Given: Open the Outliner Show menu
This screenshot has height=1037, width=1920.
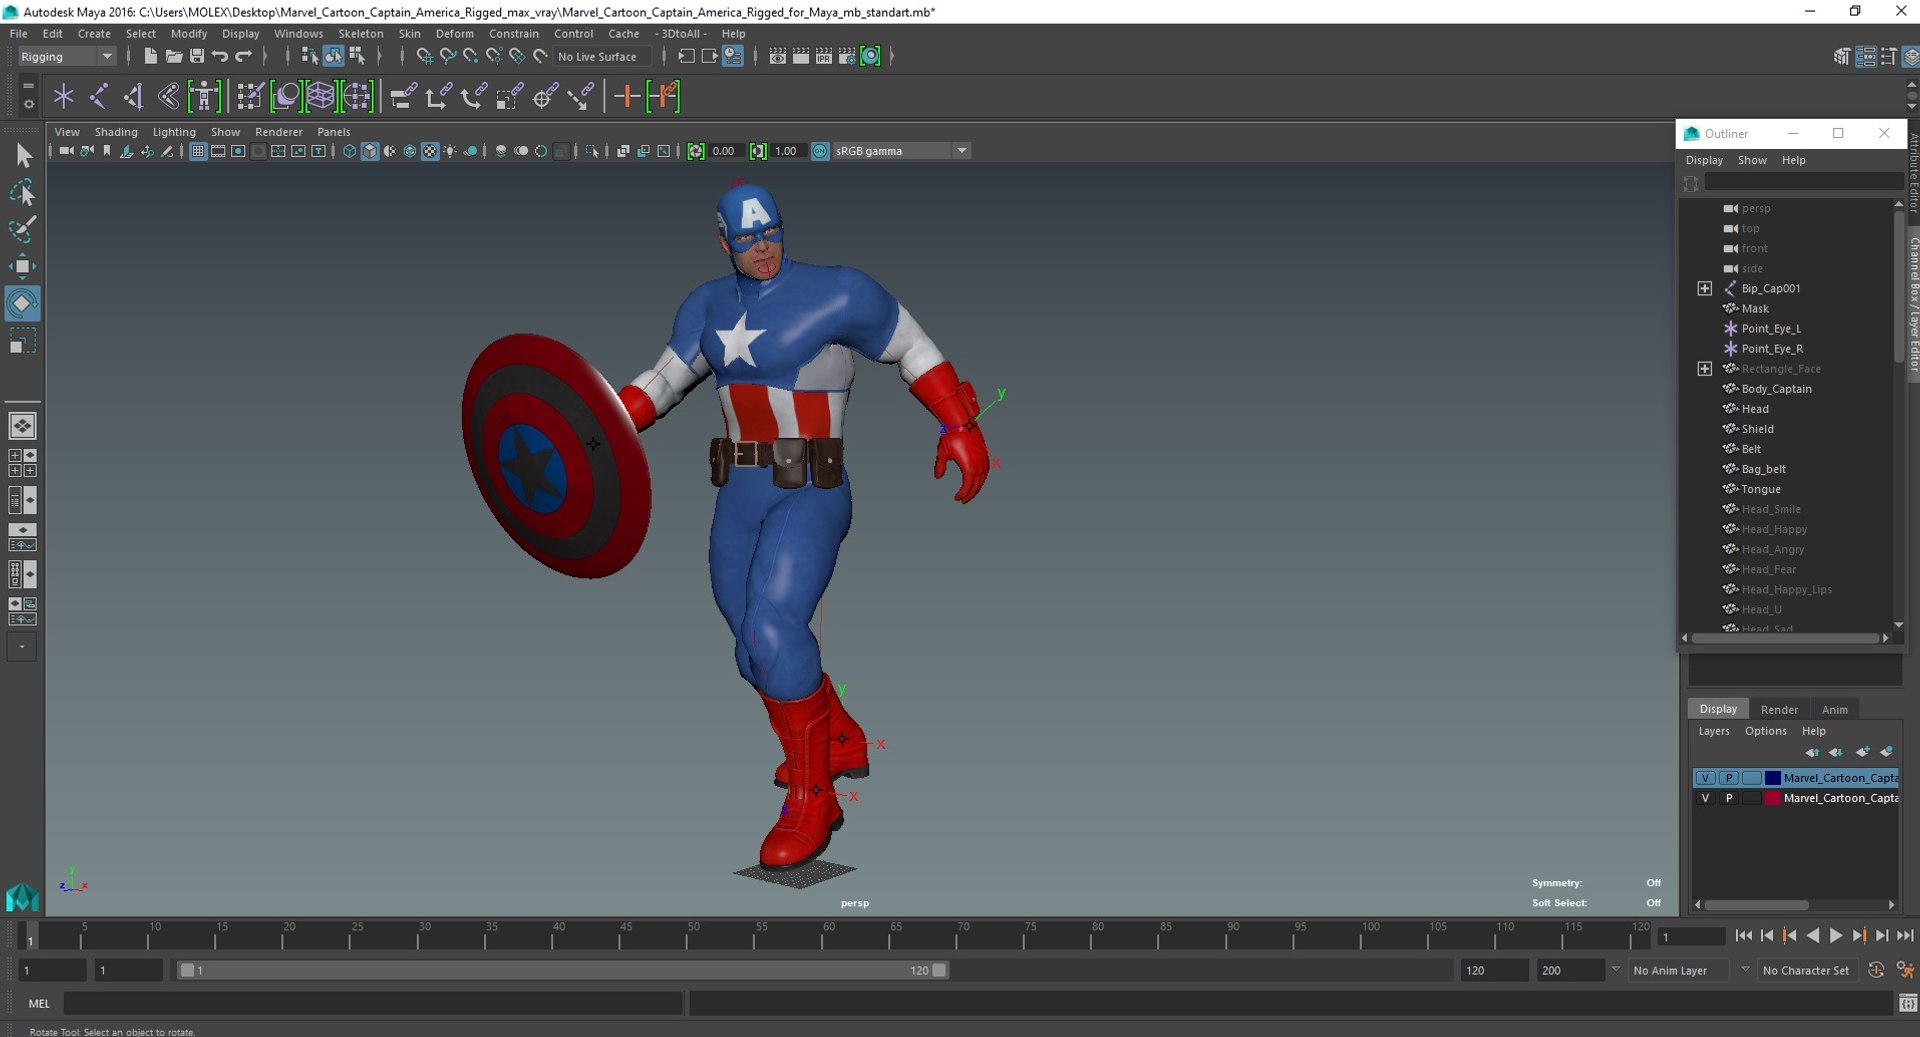Looking at the screenshot, I should [x=1752, y=160].
